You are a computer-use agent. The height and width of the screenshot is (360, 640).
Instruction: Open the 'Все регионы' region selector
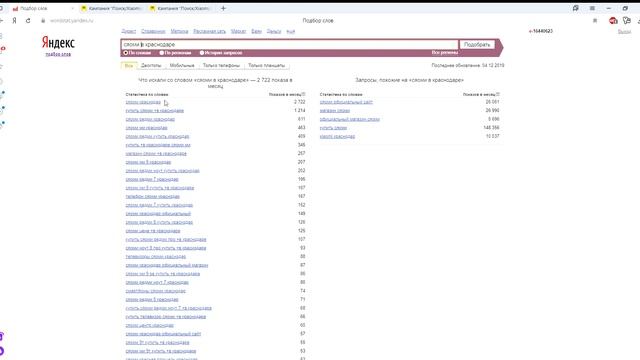[x=444, y=53]
